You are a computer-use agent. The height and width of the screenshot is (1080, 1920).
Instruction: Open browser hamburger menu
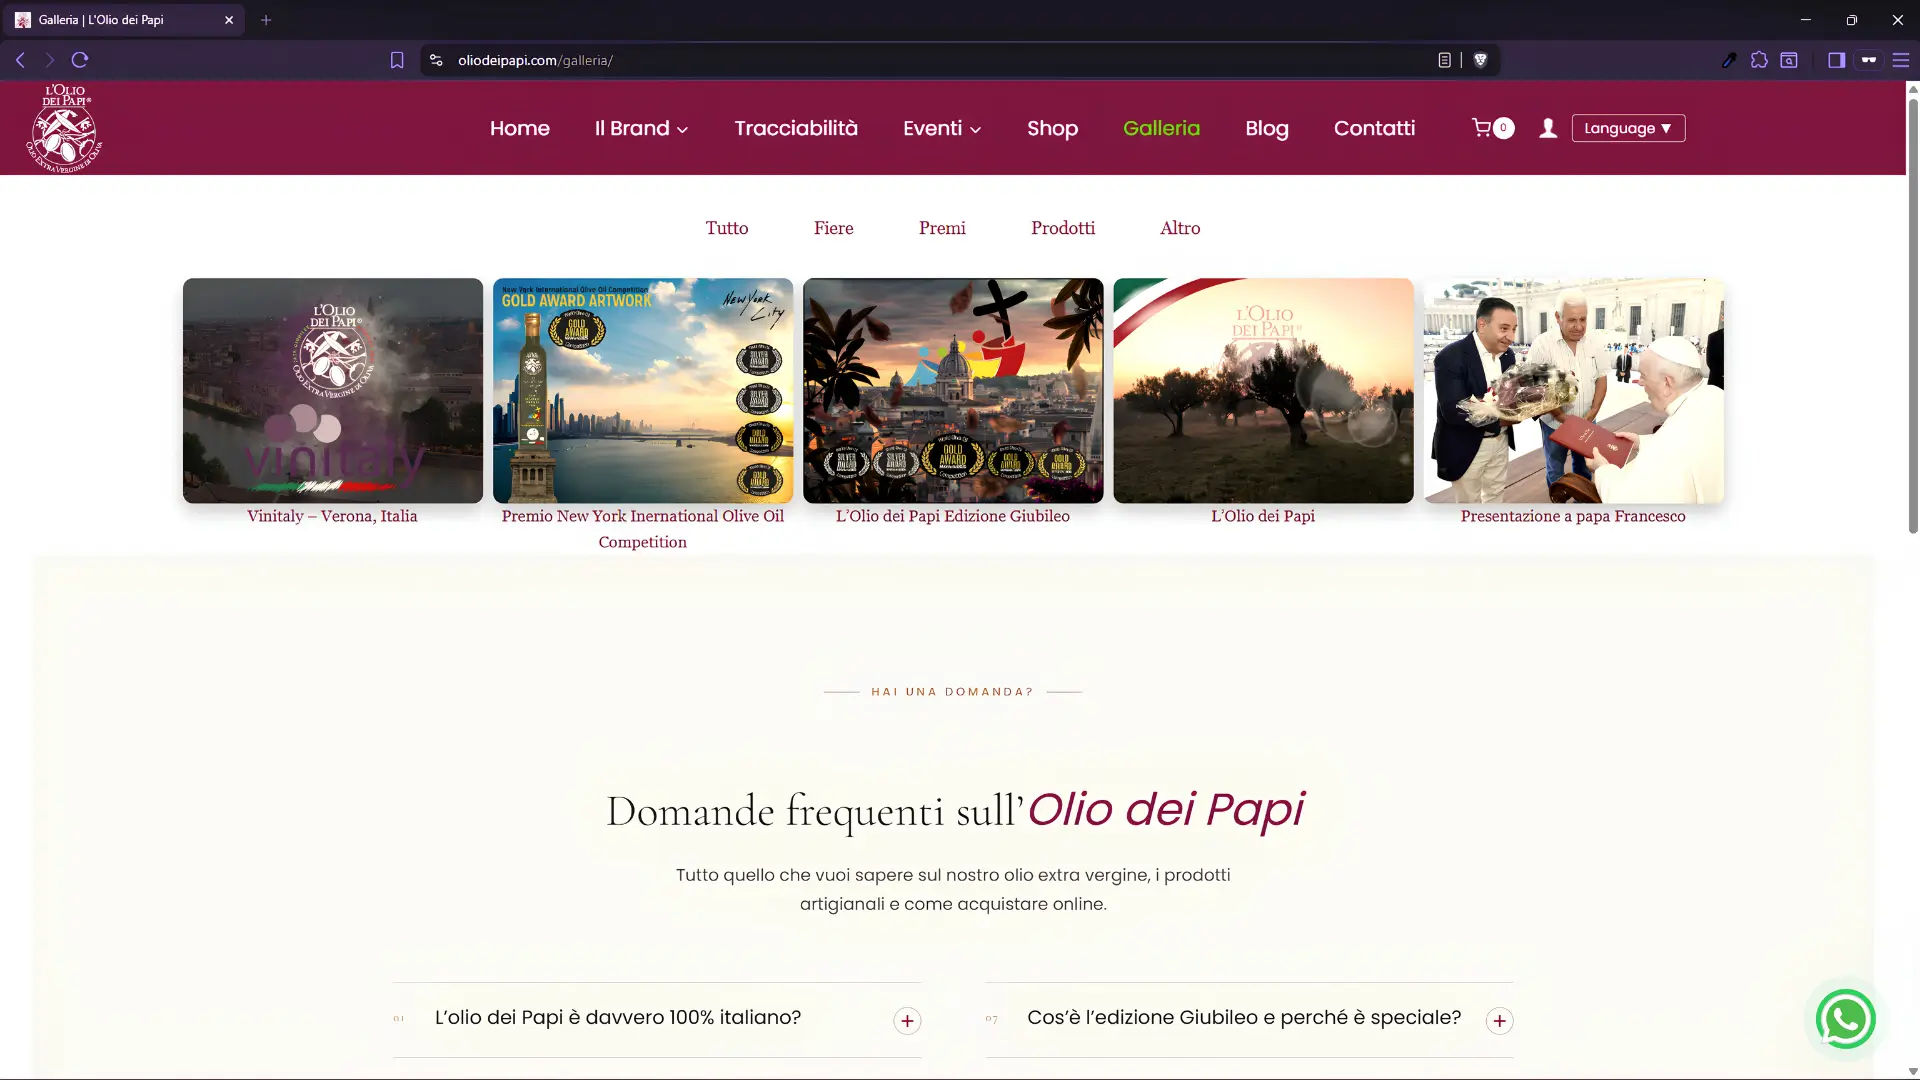[1901, 60]
